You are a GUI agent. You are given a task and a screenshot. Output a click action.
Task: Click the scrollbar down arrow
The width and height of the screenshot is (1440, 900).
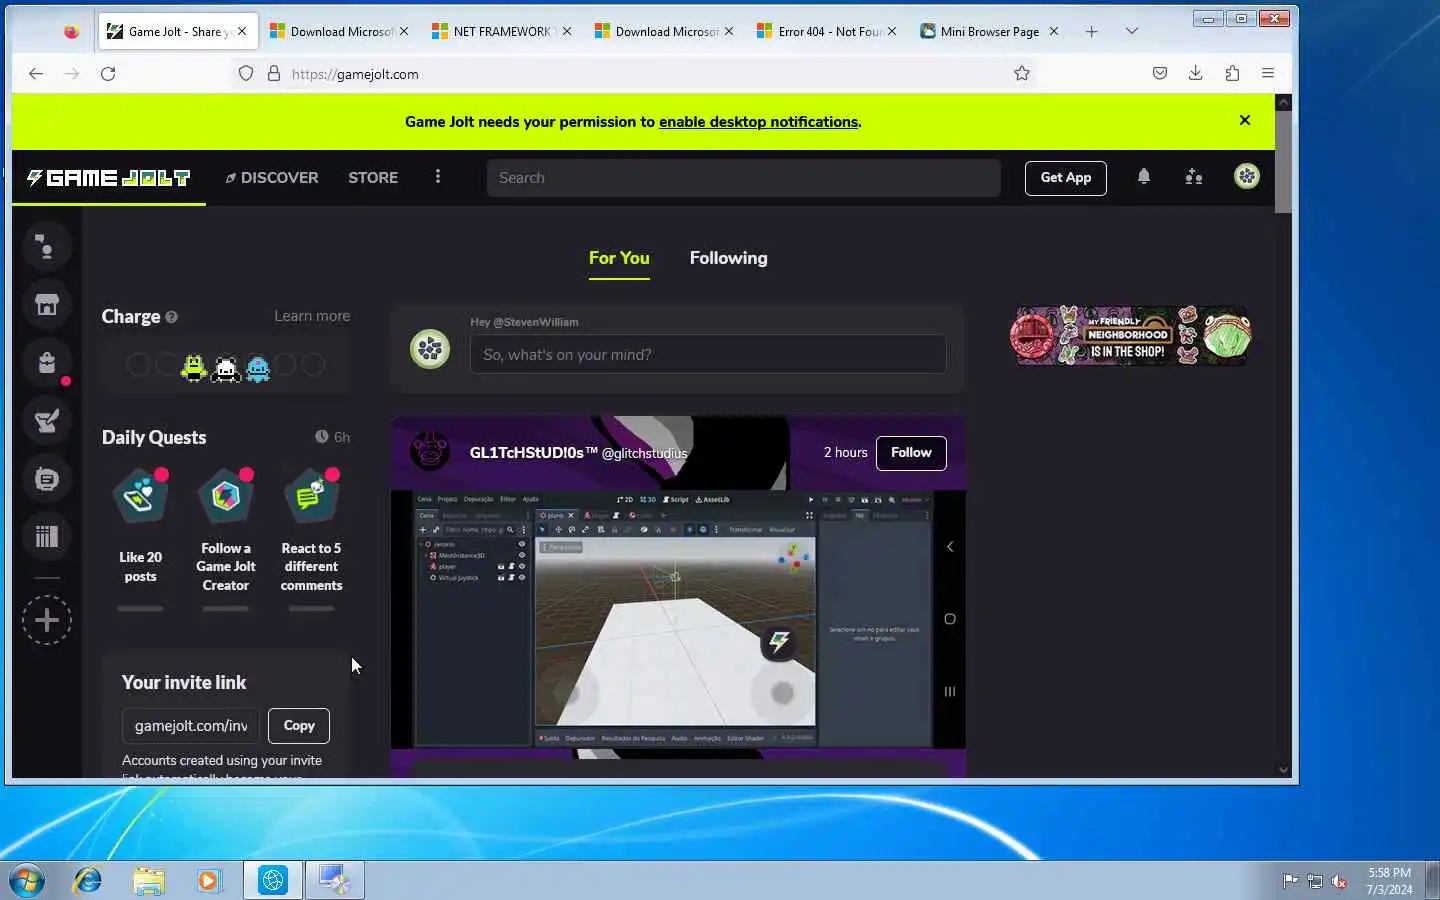[x=1283, y=770]
